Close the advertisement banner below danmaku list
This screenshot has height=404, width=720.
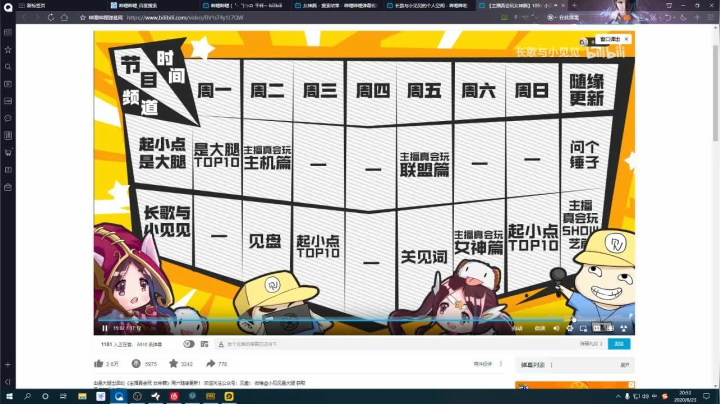pyautogui.click(x=631, y=384)
